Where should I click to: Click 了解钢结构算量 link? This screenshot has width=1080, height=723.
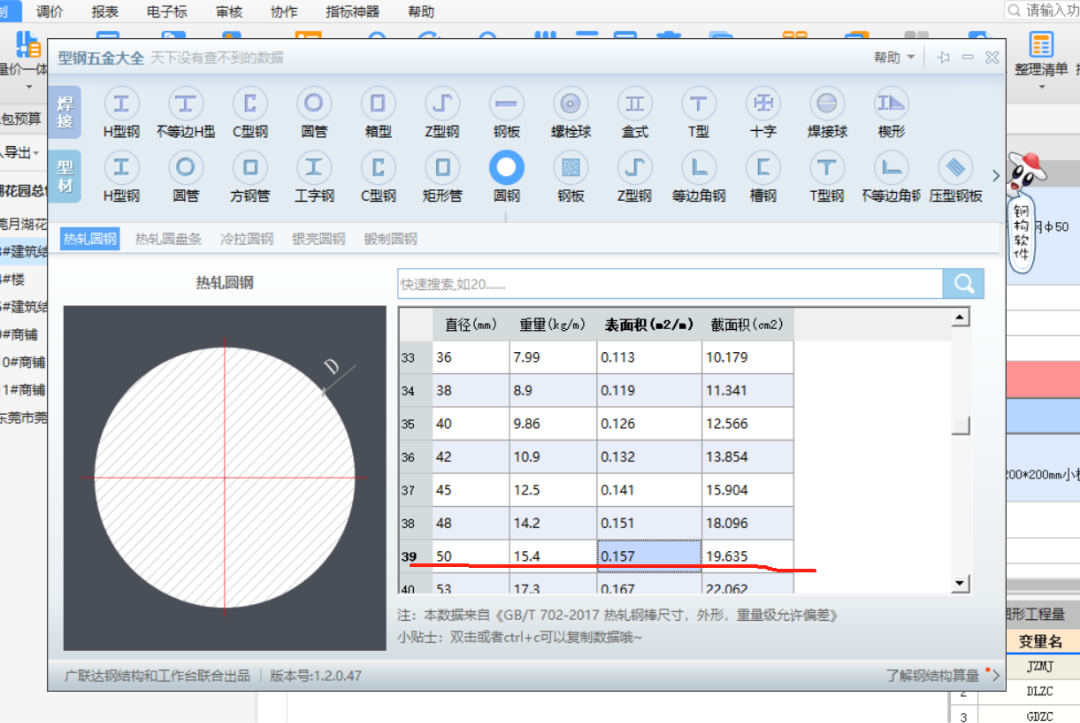coord(932,675)
